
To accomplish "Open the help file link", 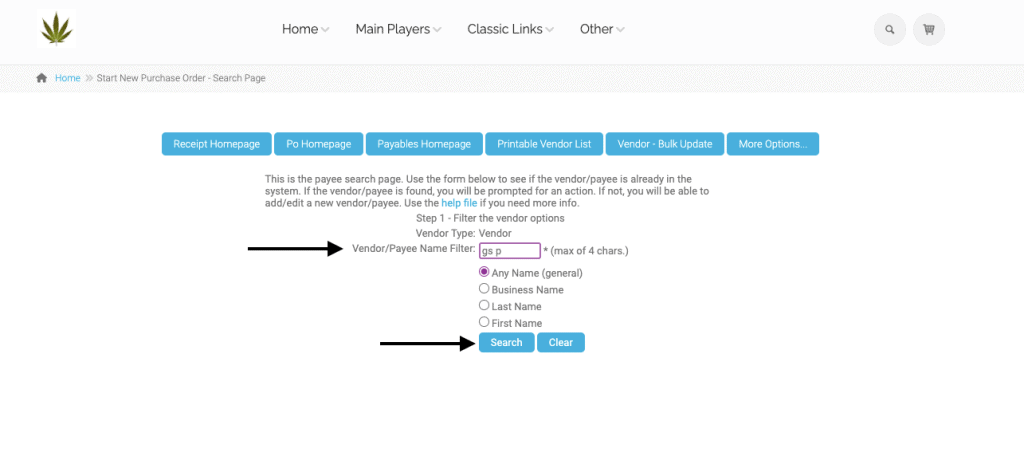I will (x=459, y=203).
